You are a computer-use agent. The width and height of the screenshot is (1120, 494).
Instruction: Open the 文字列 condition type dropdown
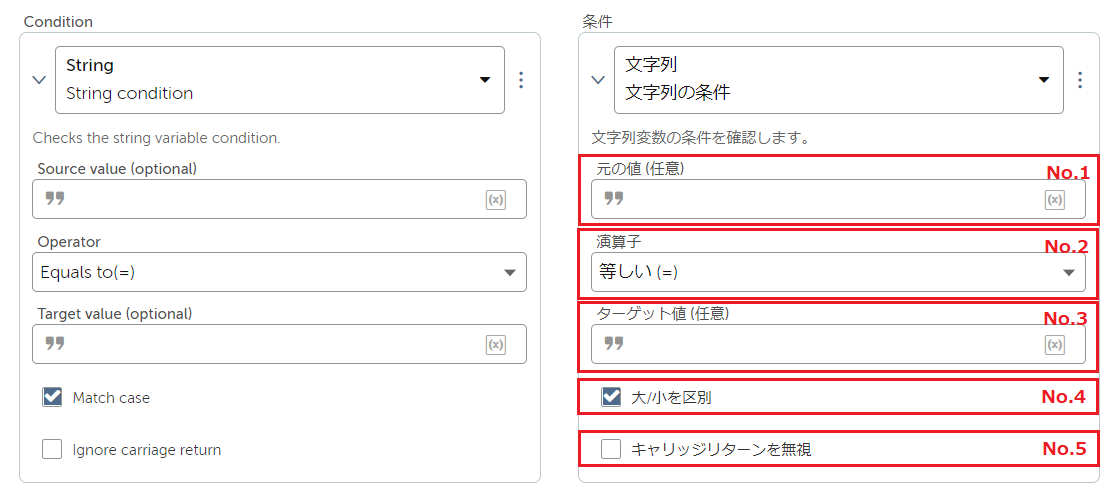click(839, 80)
